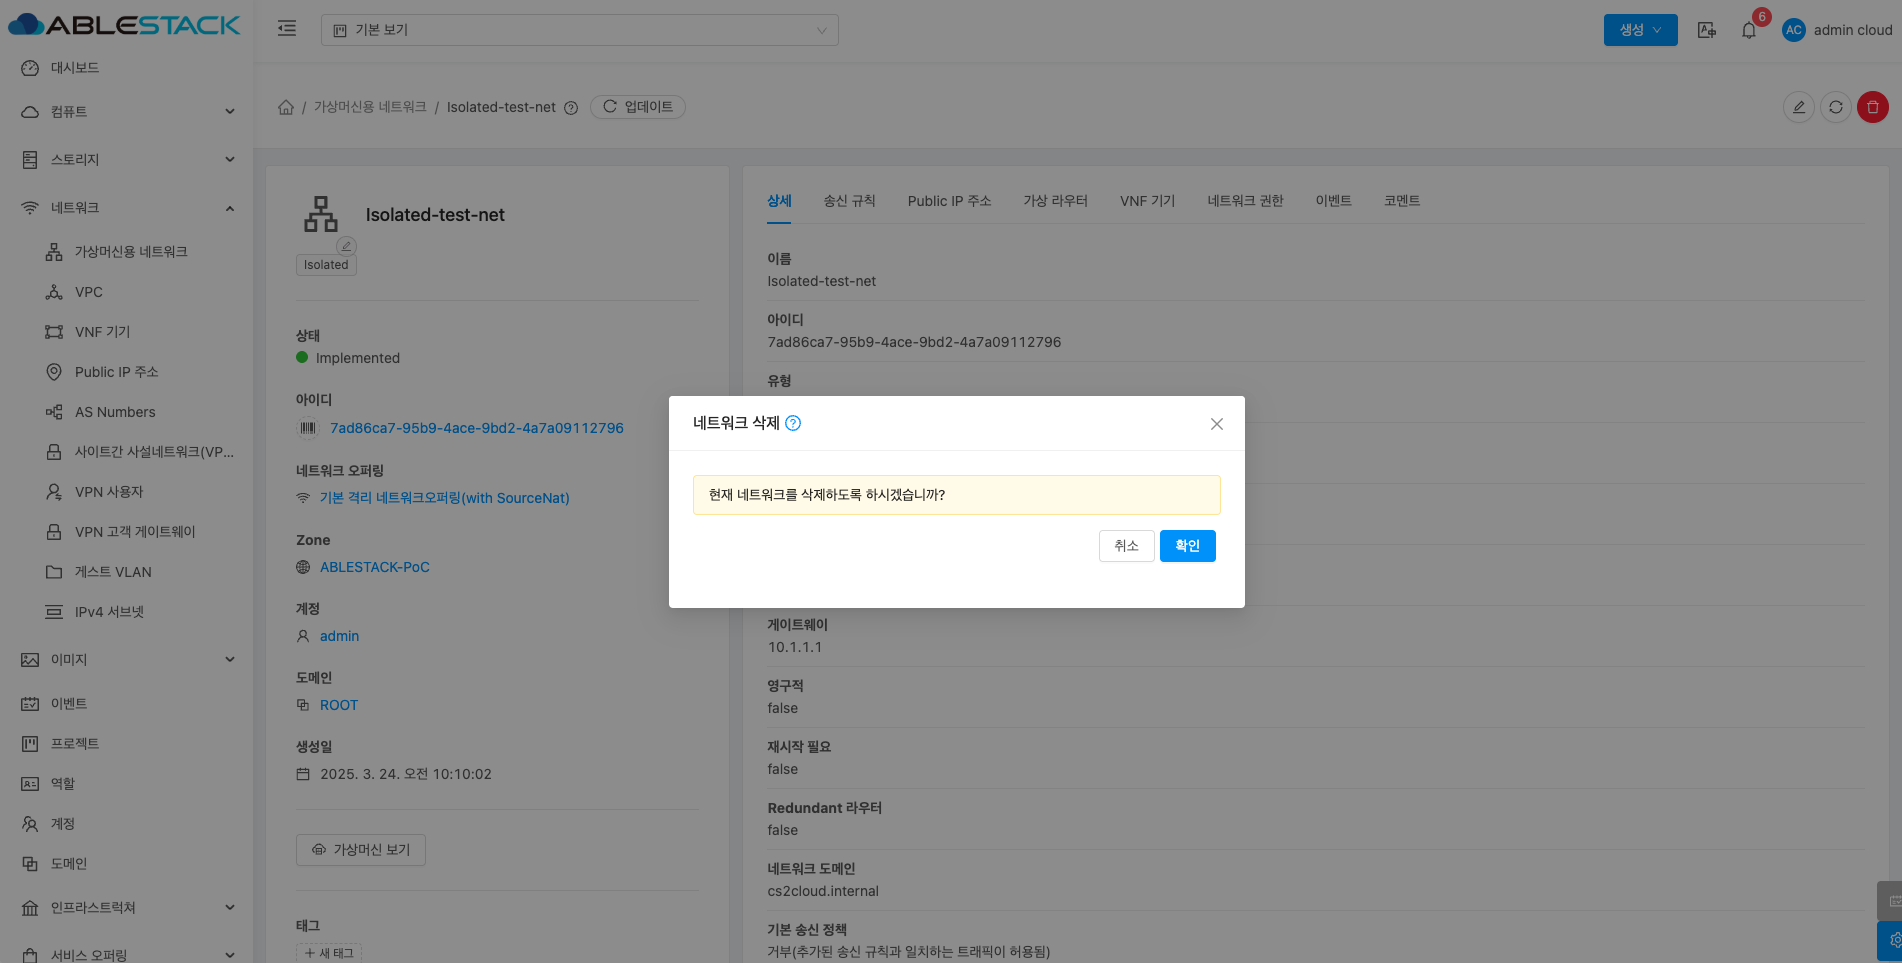Open the 생성 create dropdown button
The width and height of the screenshot is (1902, 963).
1640,30
